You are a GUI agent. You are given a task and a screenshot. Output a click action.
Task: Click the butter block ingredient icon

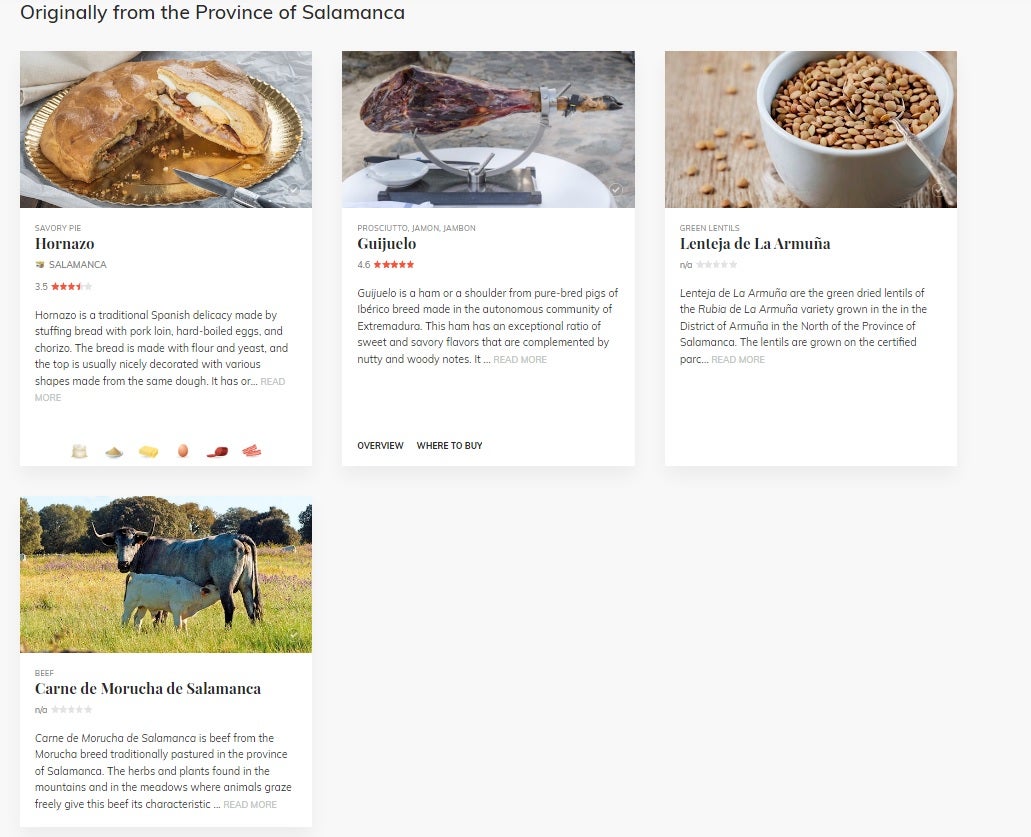[x=149, y=451]
